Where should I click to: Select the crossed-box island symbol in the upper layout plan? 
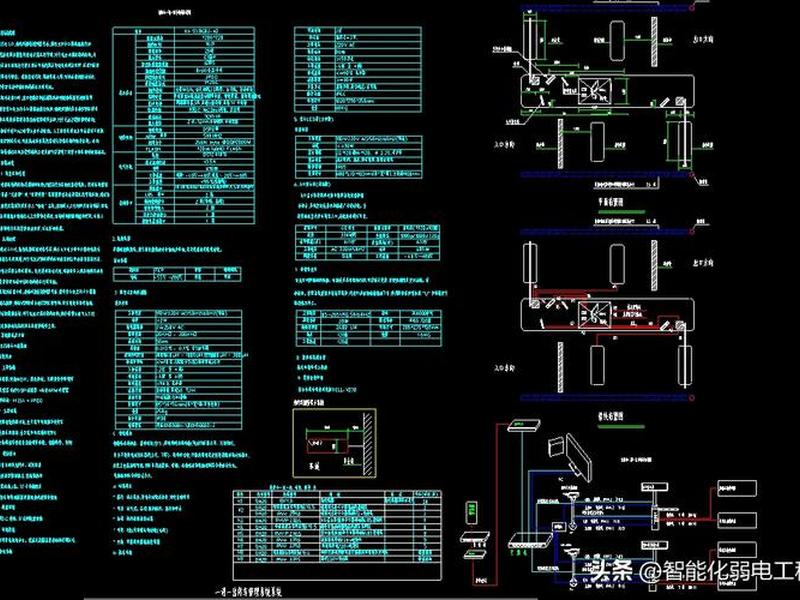[x=594, y=92]
